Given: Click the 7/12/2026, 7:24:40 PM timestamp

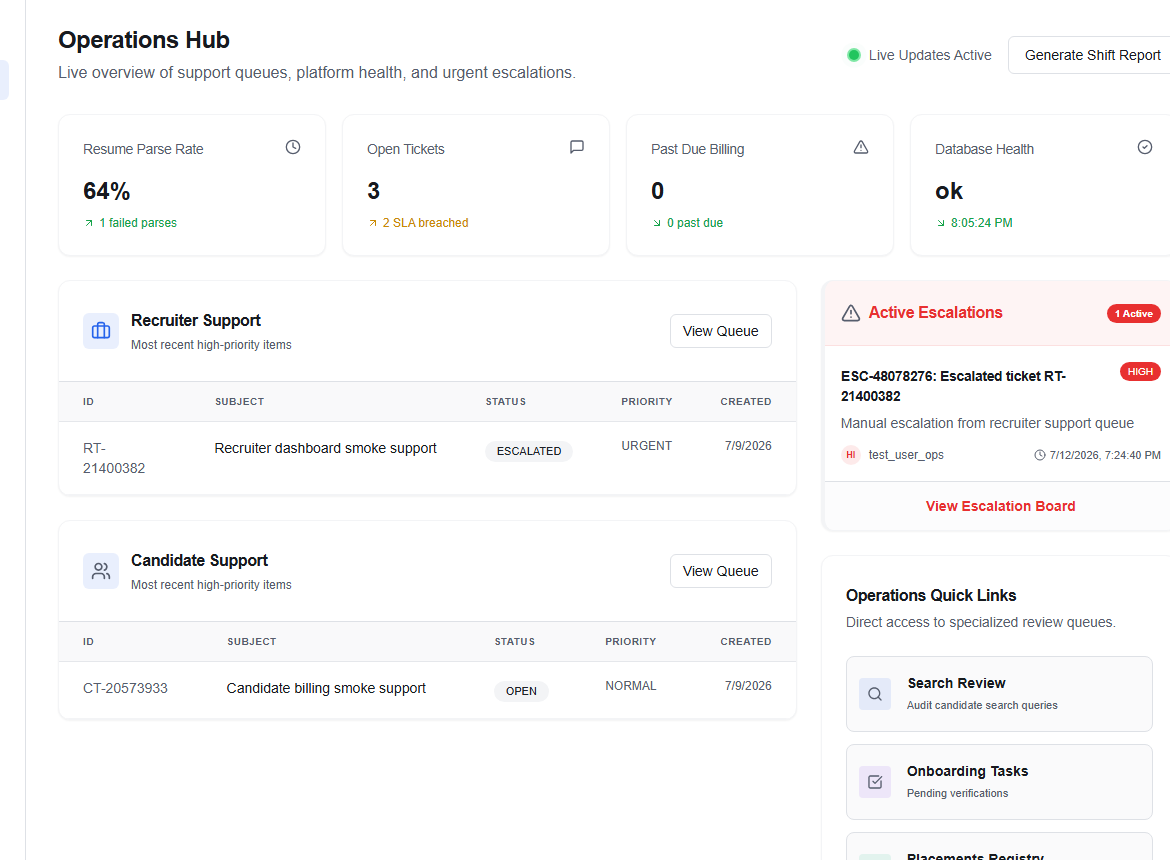Looking at the screenshot, I should click(1105, 455).
